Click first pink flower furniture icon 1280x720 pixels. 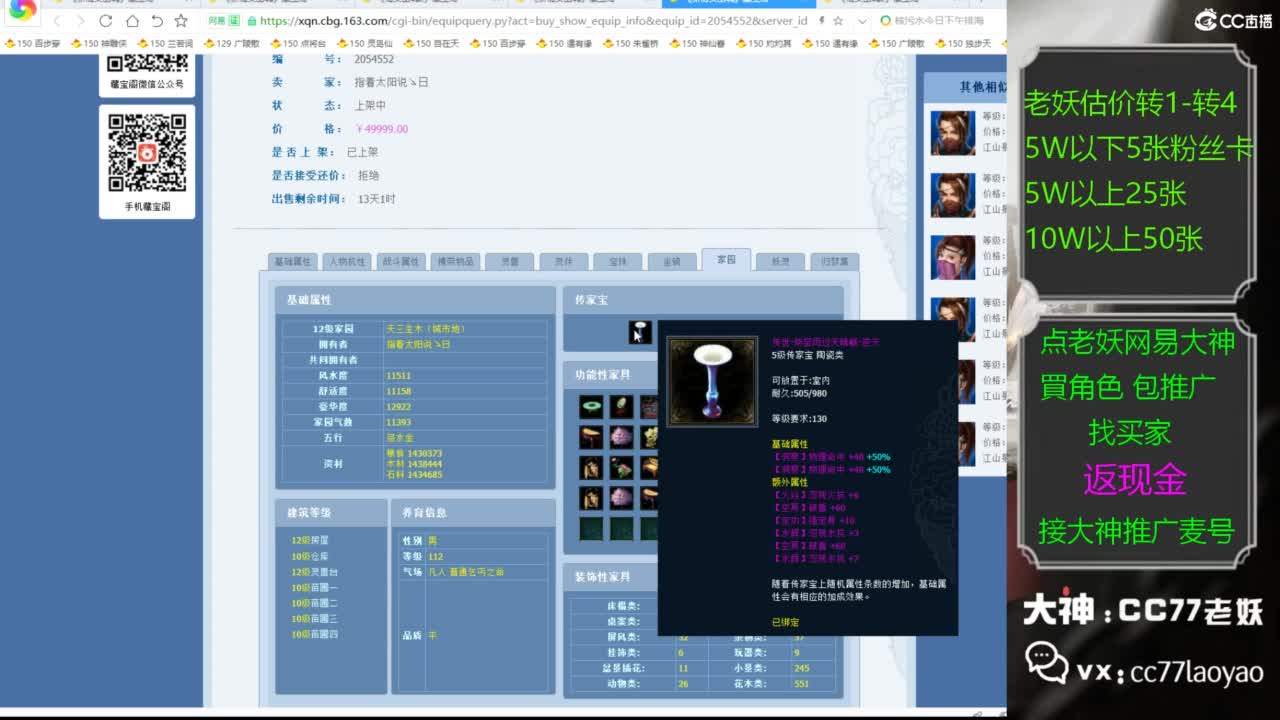coord(621,437)
